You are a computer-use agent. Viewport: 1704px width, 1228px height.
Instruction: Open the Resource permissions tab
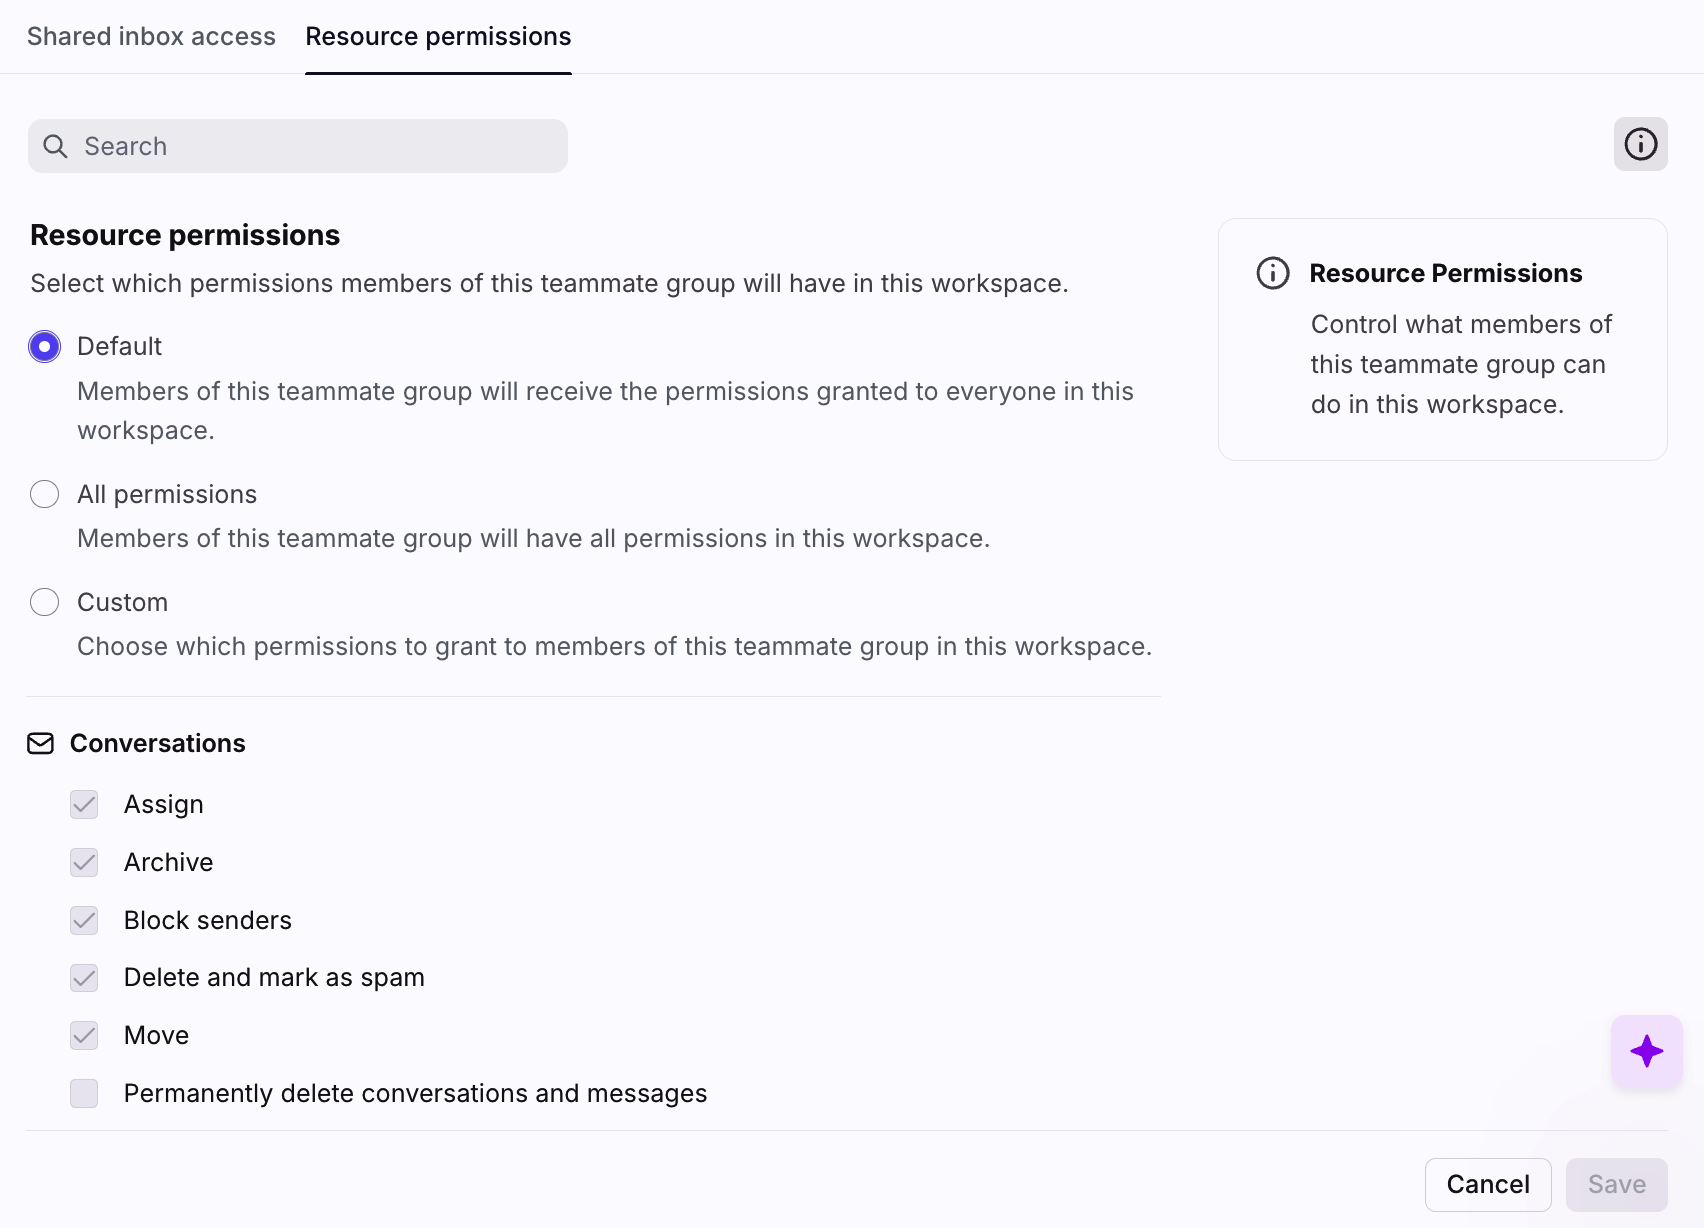point(438,37)
